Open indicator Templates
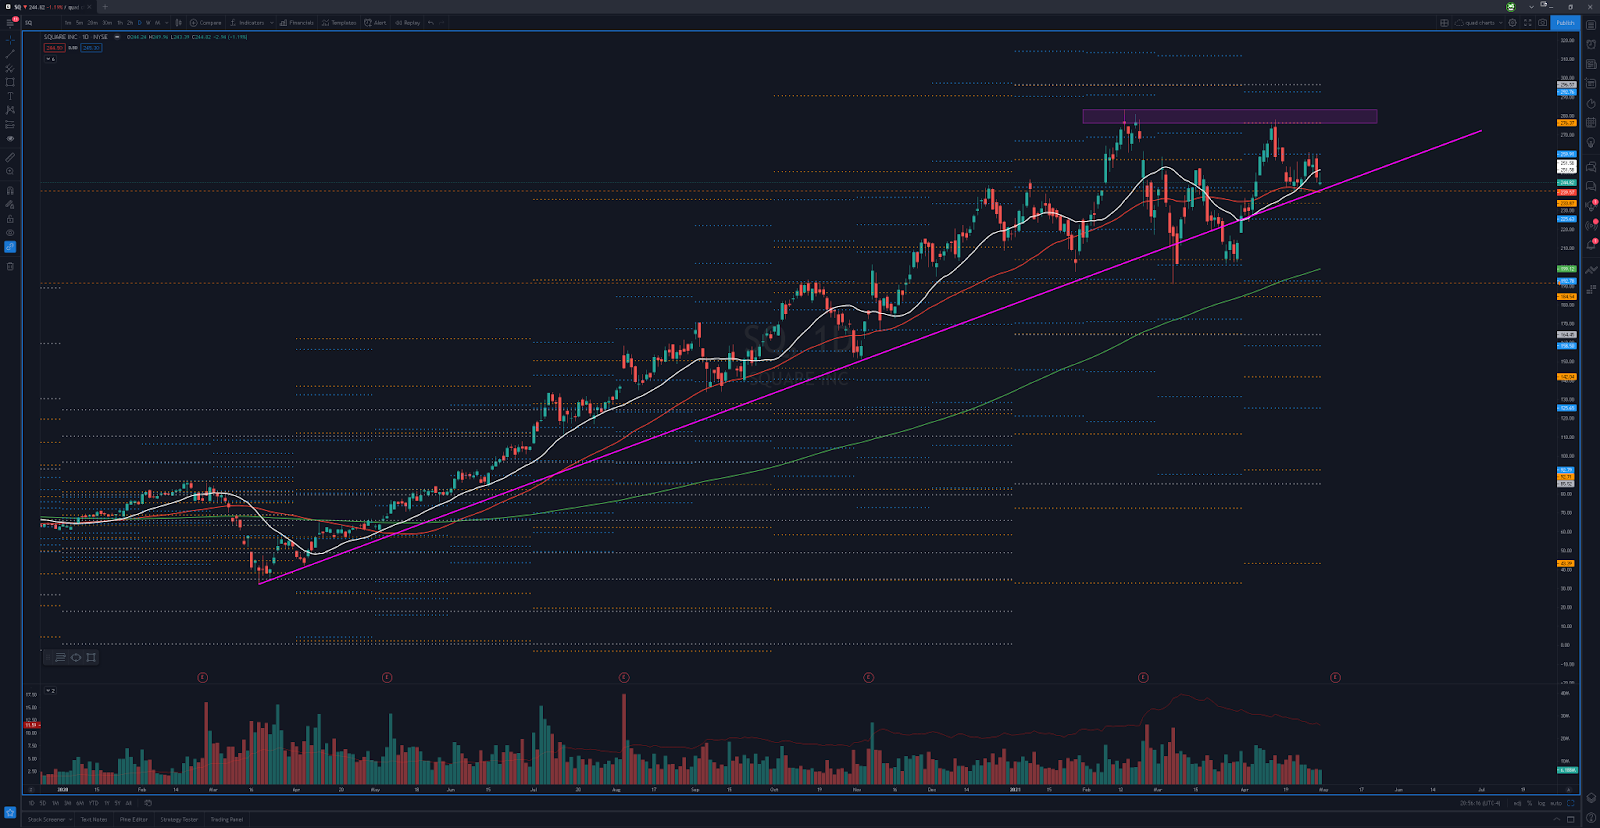 [x=339, y=23]
